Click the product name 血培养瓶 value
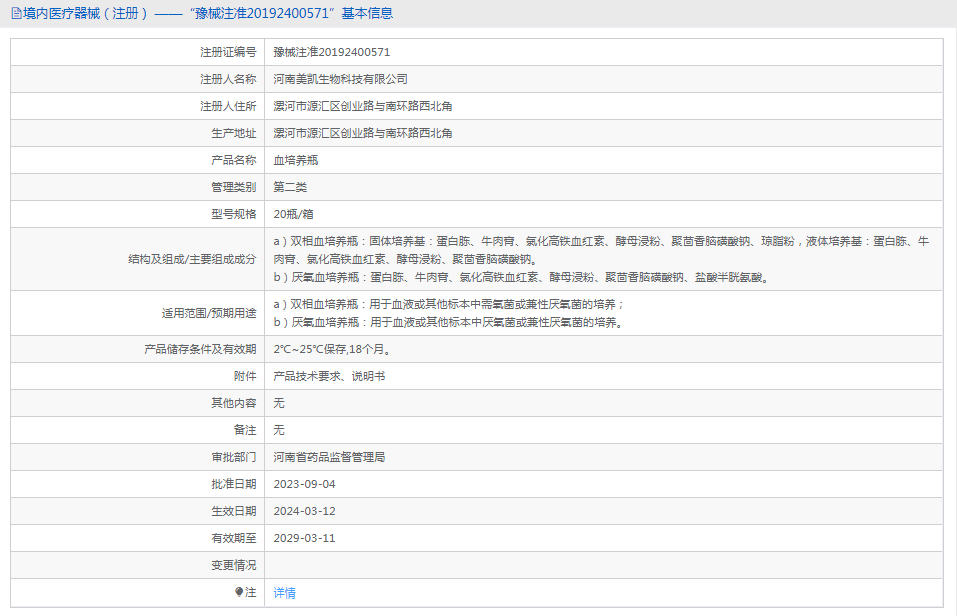Viewport: 957px width, 616px height. coord(296,160)
